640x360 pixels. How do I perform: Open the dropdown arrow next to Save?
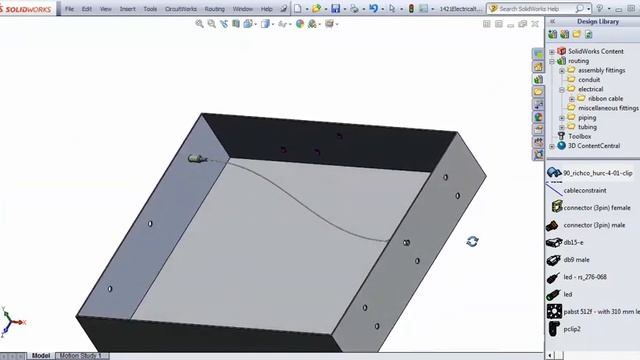point(344,9)
